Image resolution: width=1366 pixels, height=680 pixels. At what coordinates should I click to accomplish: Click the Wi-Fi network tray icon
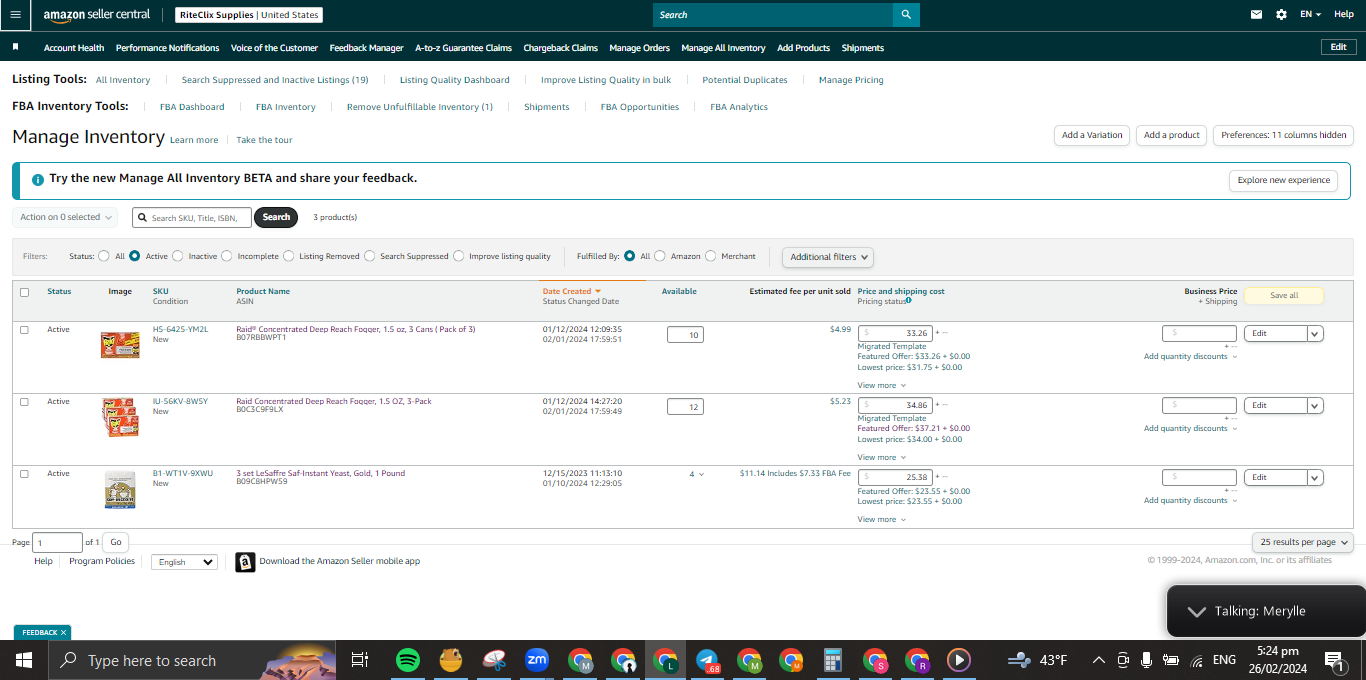click(x=1197, y=661)
